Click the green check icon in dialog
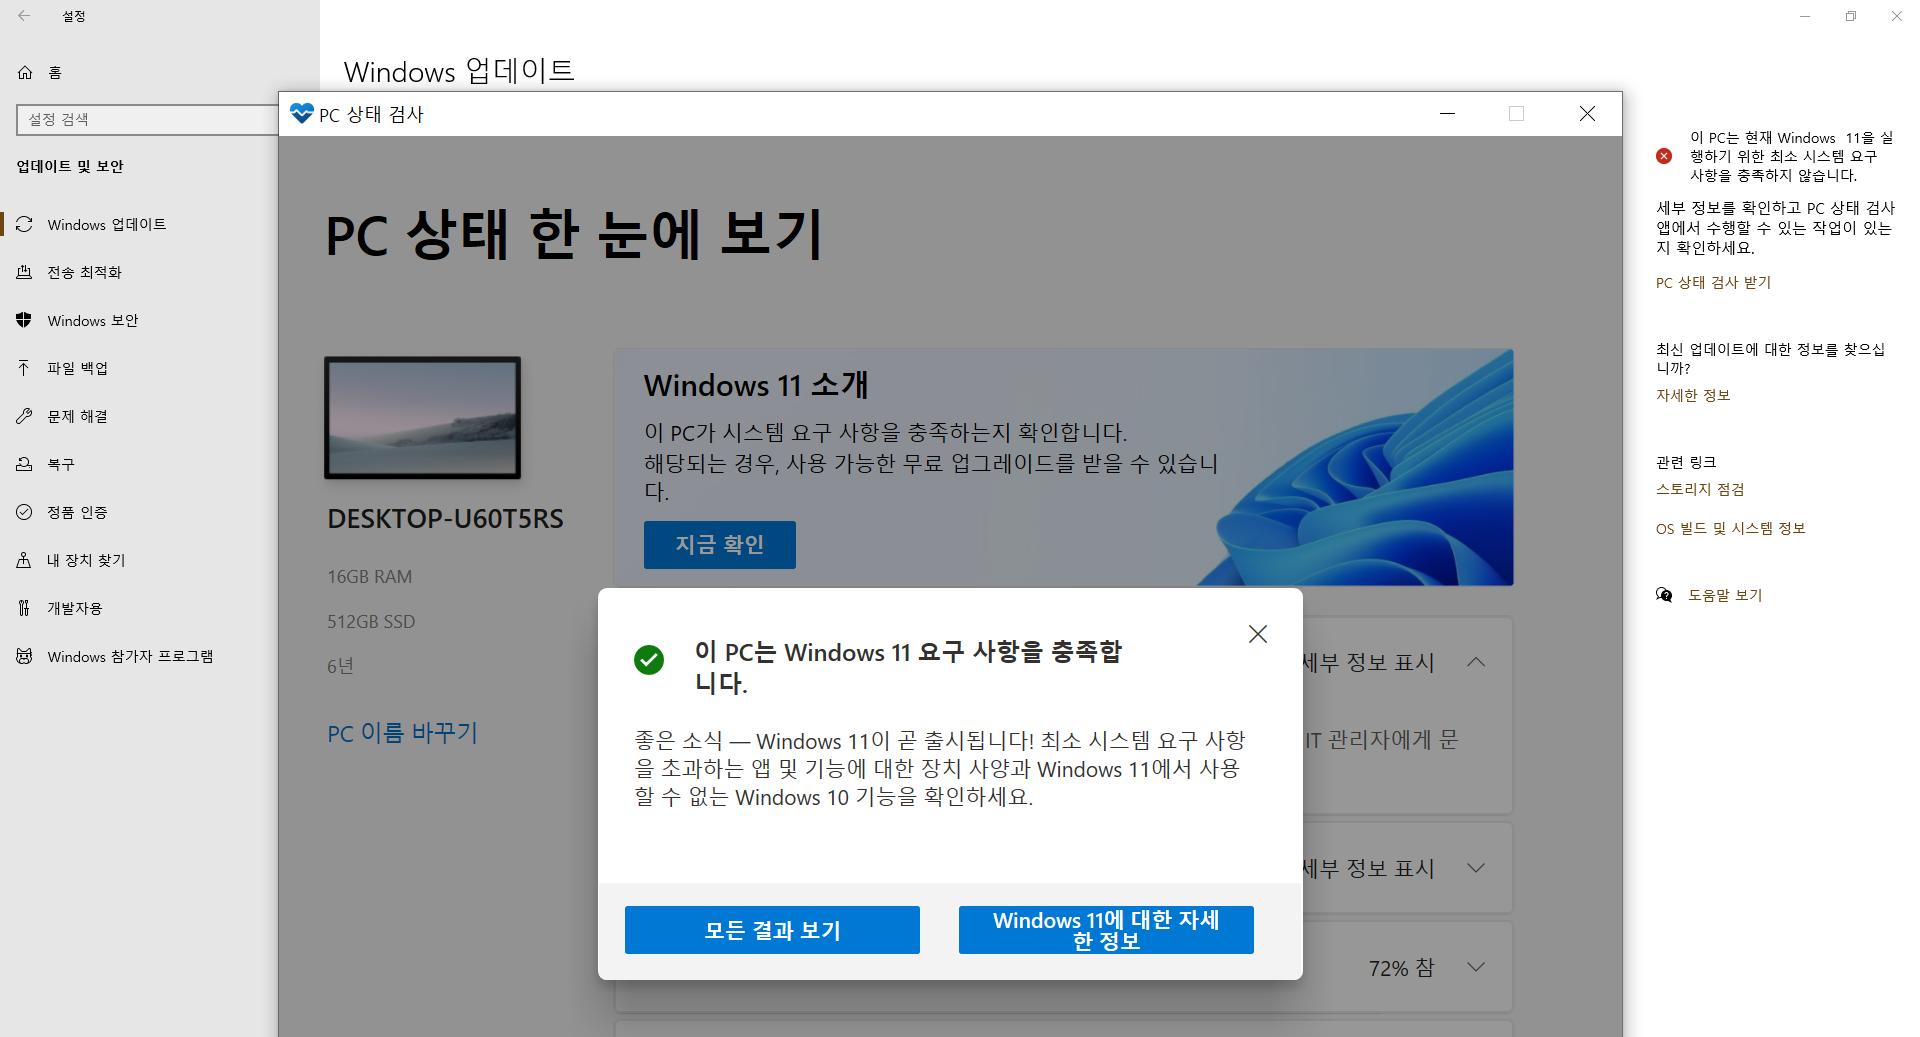Viewport: 1920px width, 1037px height. click(649, 660)
